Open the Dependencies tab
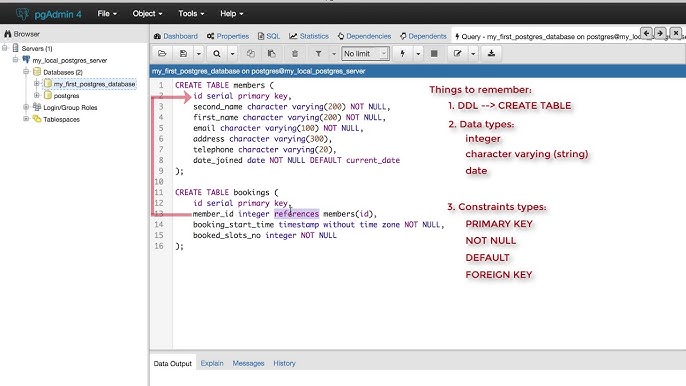Viewport: 686px width, 386px height. pyautogui.click(x=364, y=36)
